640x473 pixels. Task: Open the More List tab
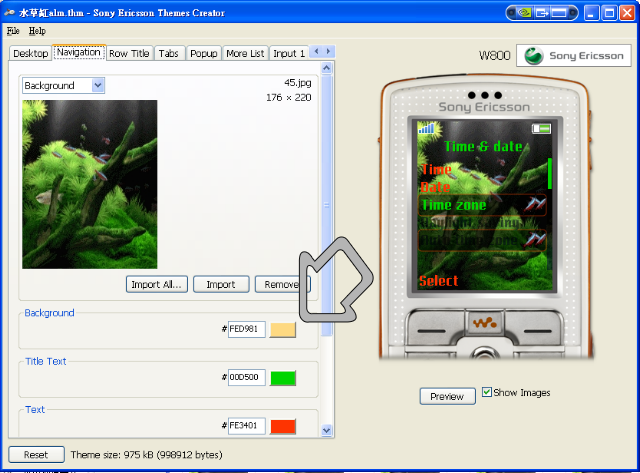point(245,53)
